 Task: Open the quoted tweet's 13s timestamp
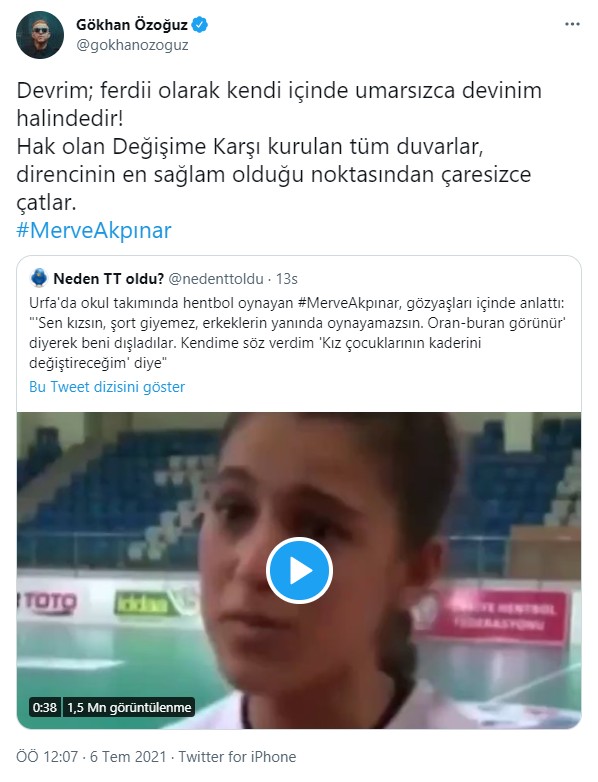tap(287, 279)
